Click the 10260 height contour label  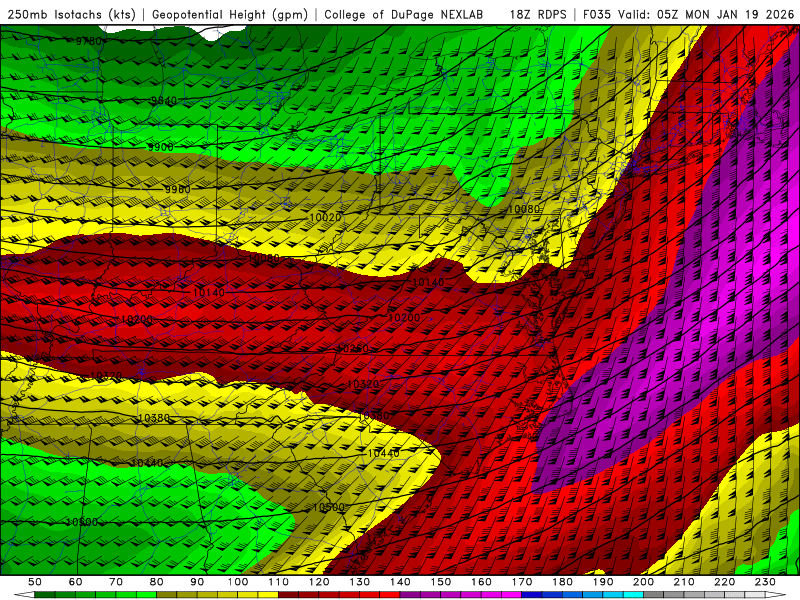(353, 349)
